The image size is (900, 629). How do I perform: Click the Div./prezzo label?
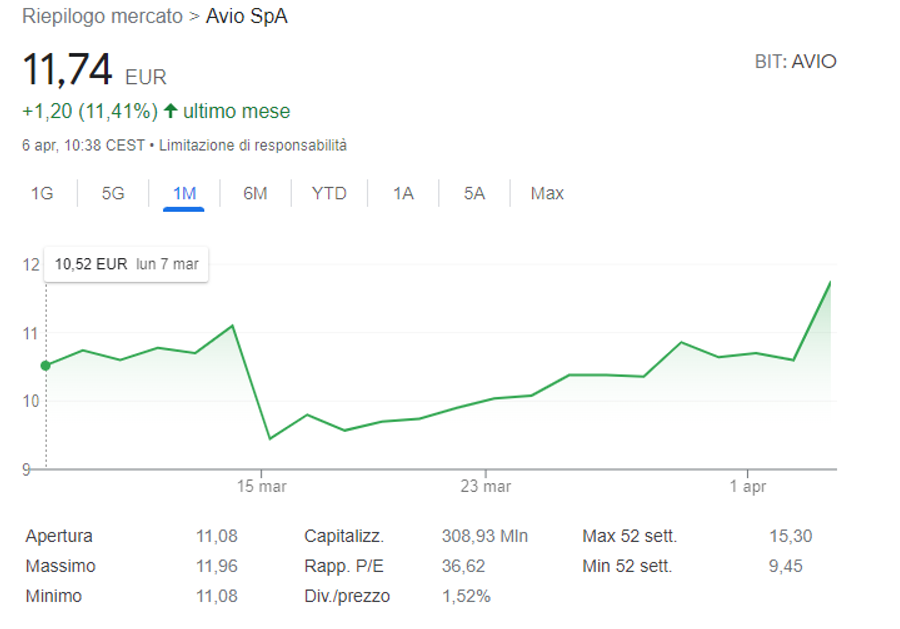coord(347,596)
